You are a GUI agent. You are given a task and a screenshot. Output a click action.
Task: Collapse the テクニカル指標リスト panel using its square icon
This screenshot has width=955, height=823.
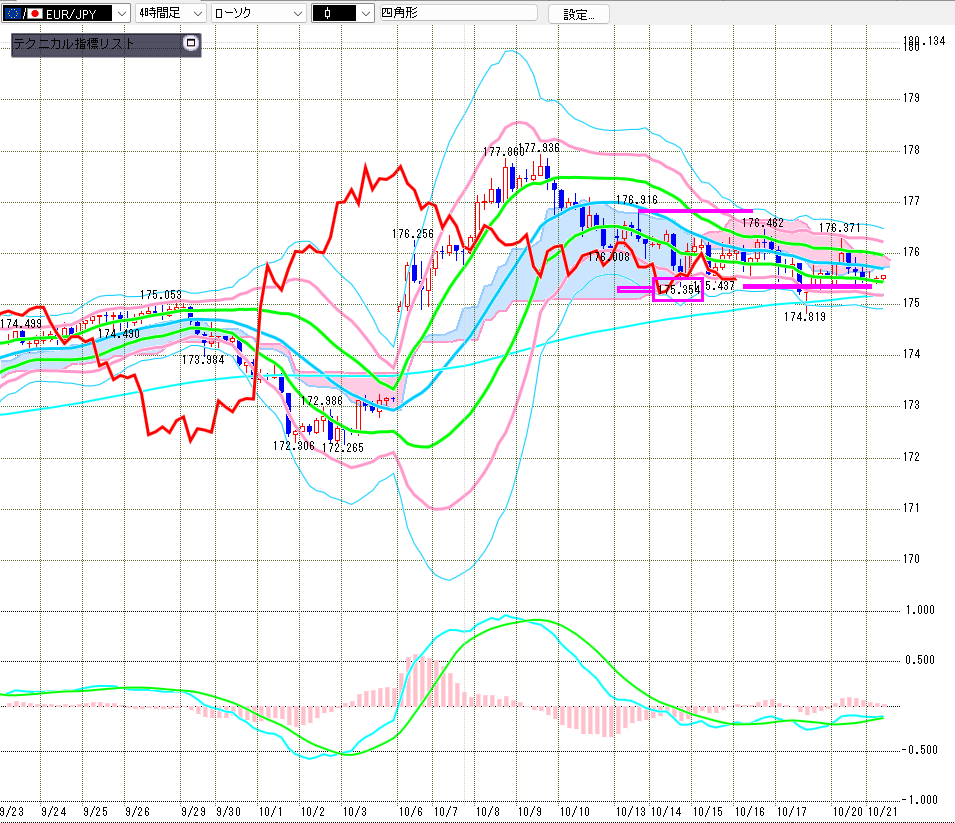coord(191,44)
